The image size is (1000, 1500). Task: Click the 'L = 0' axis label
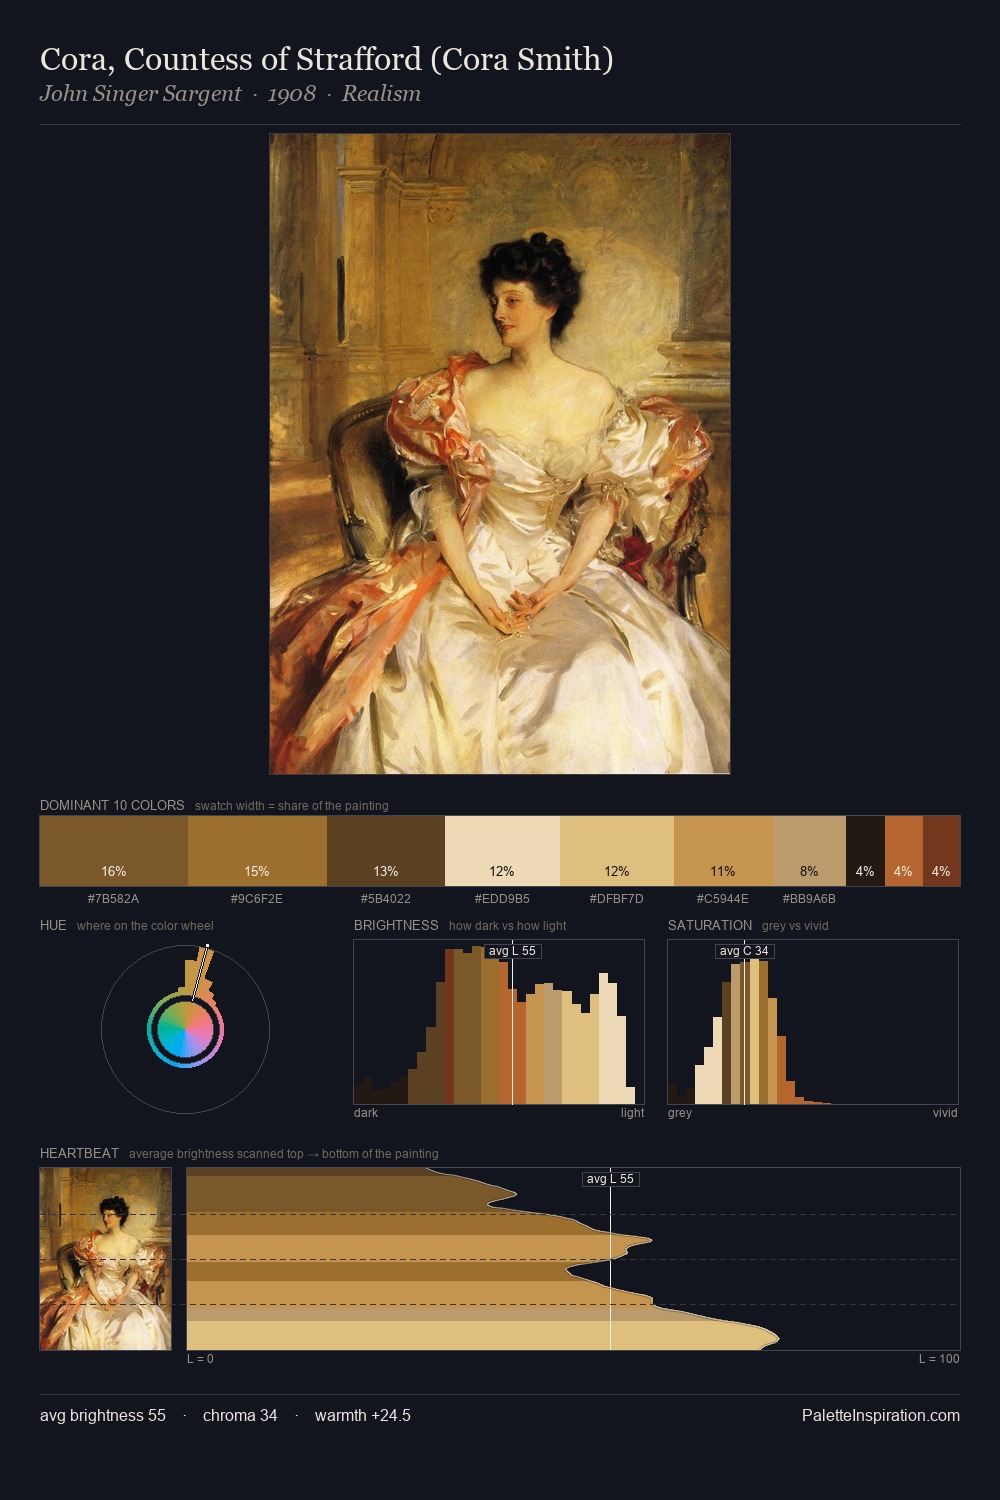(200, 1359)
